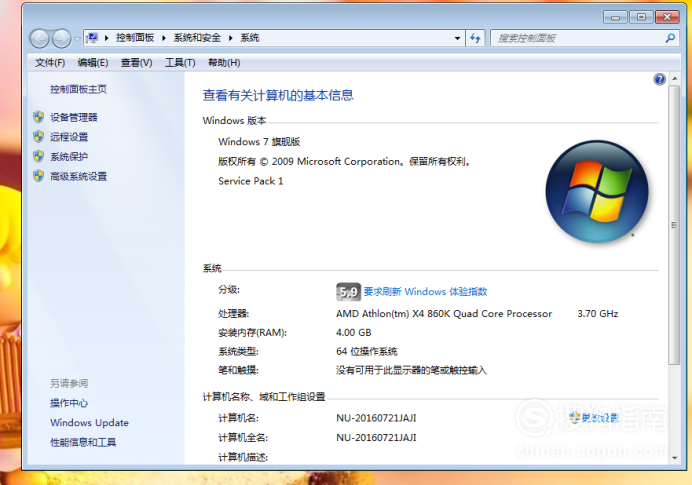Click NU-20160721JAJI beside 计算机全名
The image size is (692, 485).
click(376, 438)
